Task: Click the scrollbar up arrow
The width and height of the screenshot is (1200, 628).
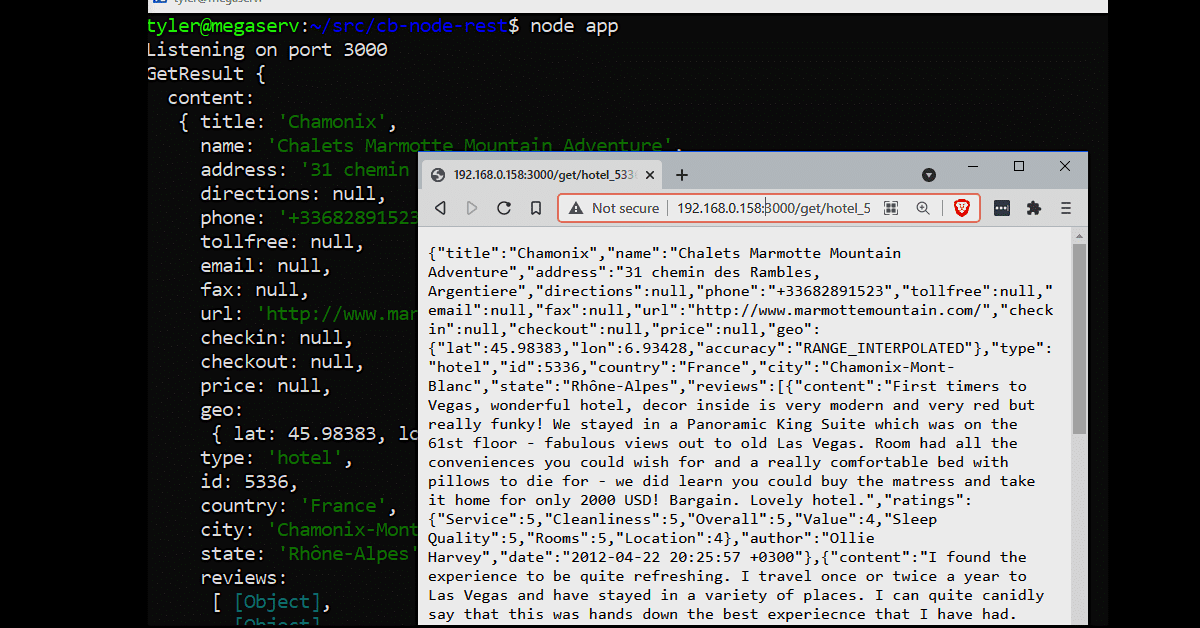Action: 1078,235
